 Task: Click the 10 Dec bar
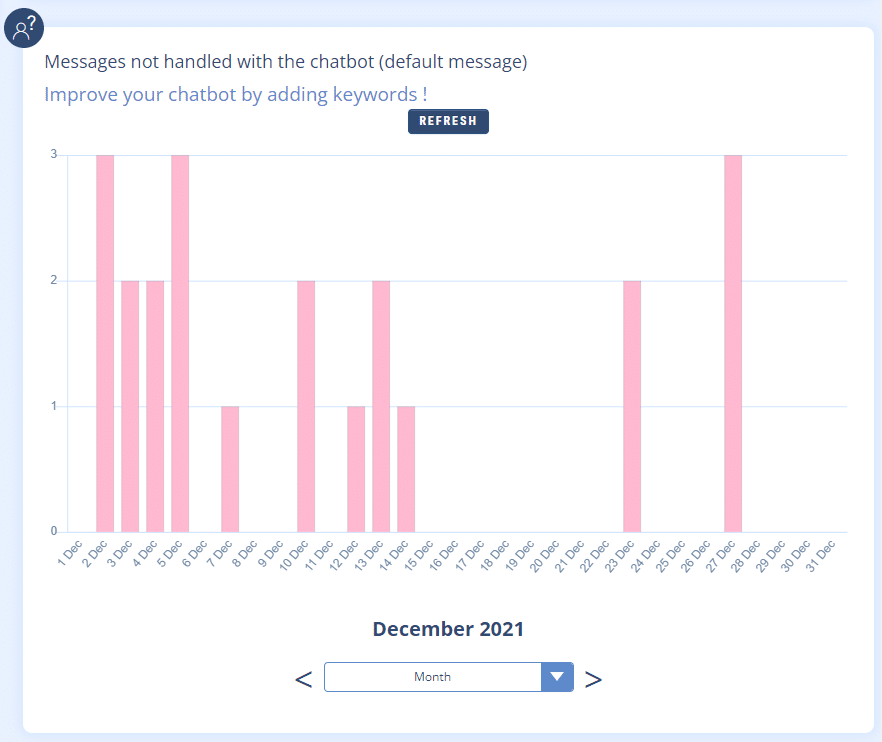pyautogui.click(x=306, y=406)
